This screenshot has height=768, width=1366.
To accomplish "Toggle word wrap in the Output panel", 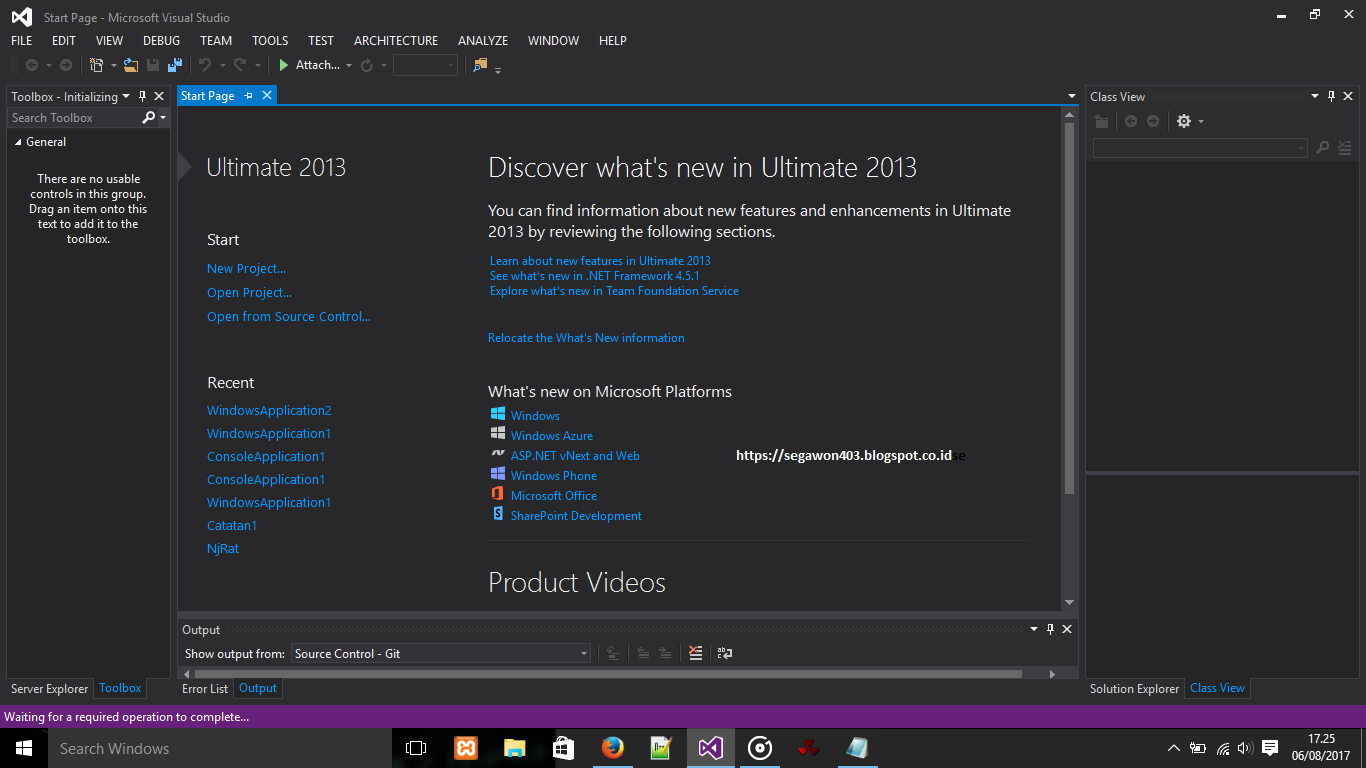I will [x=725, y=653].
